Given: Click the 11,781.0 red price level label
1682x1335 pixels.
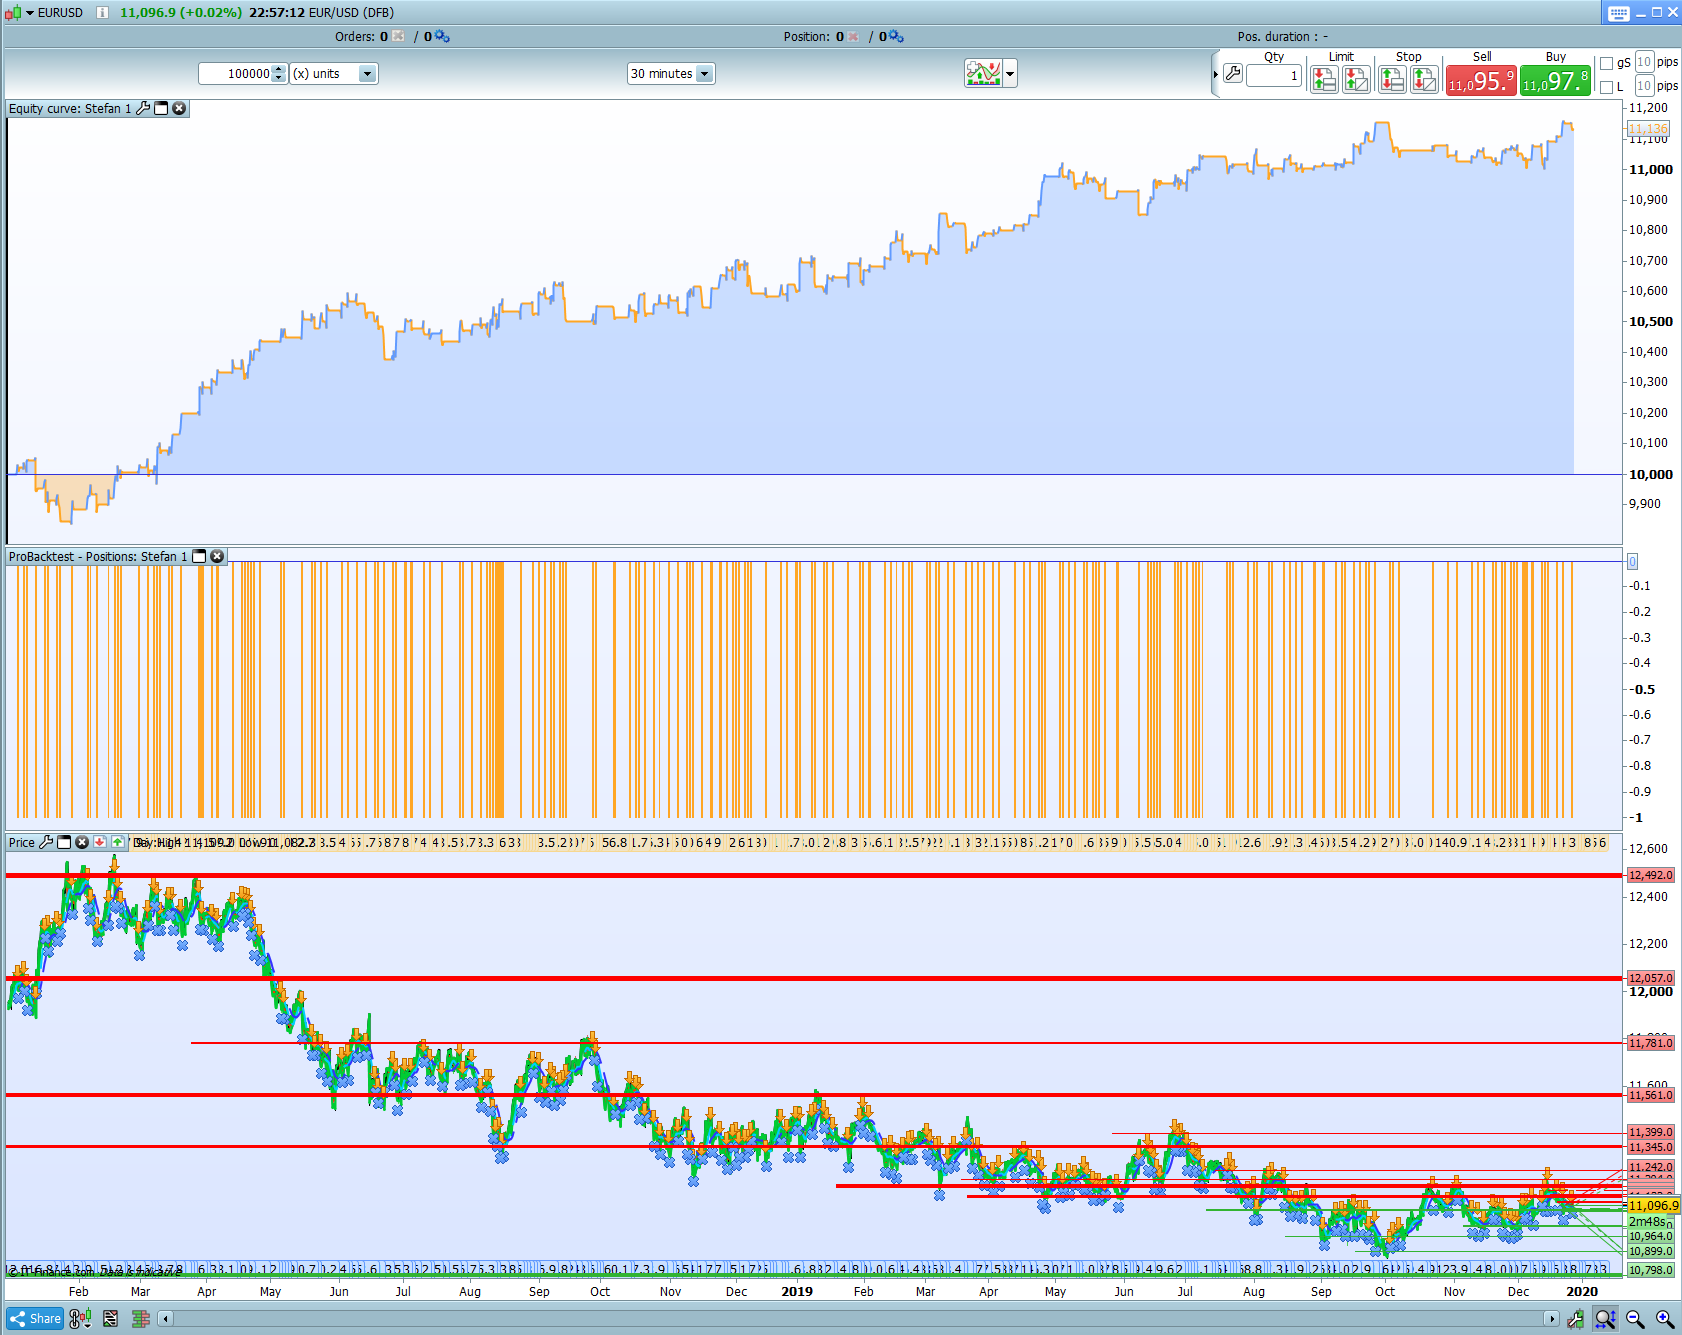Looking at the screenshot, I should (x=1651, y=1043).
